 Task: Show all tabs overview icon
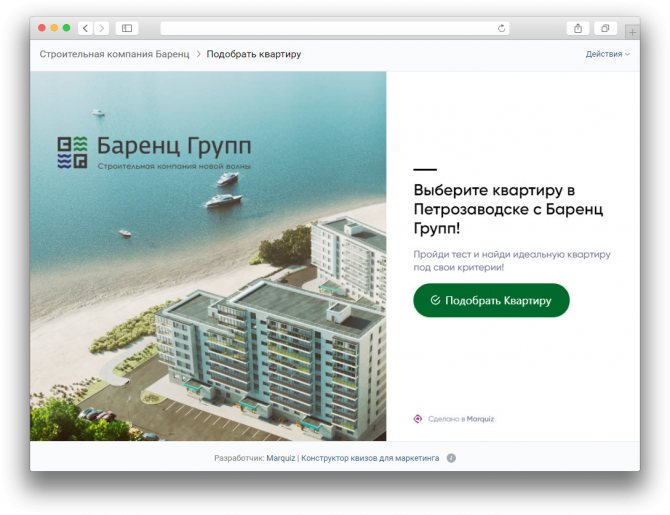(605, 28)
